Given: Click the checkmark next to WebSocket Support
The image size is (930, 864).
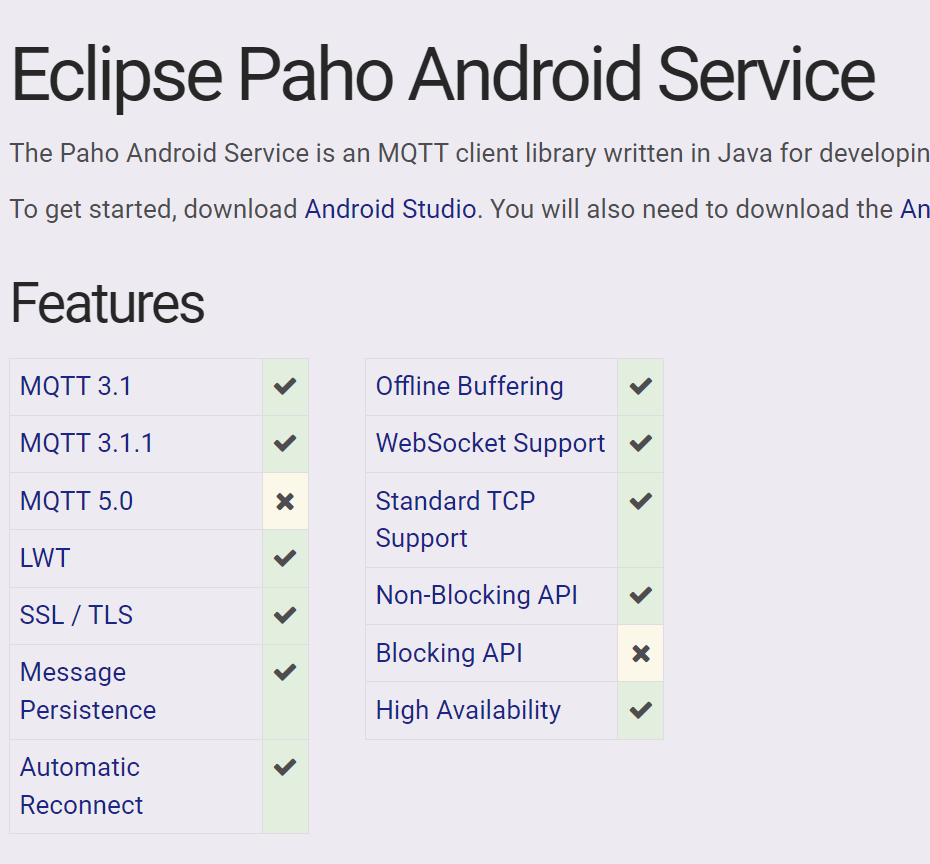Looking at the screenshot, I should click(641, 444).
